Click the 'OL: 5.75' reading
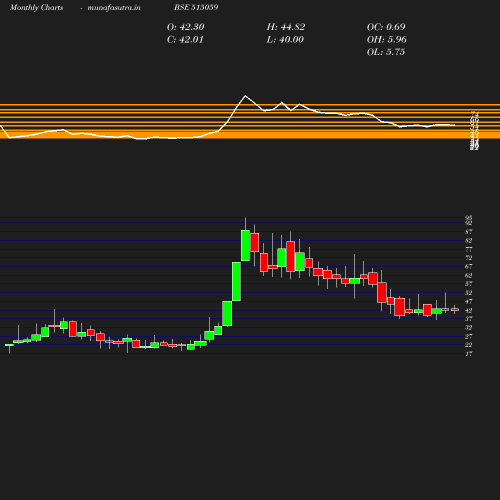This screenshot has height=500, width=500. coord(386,52)
